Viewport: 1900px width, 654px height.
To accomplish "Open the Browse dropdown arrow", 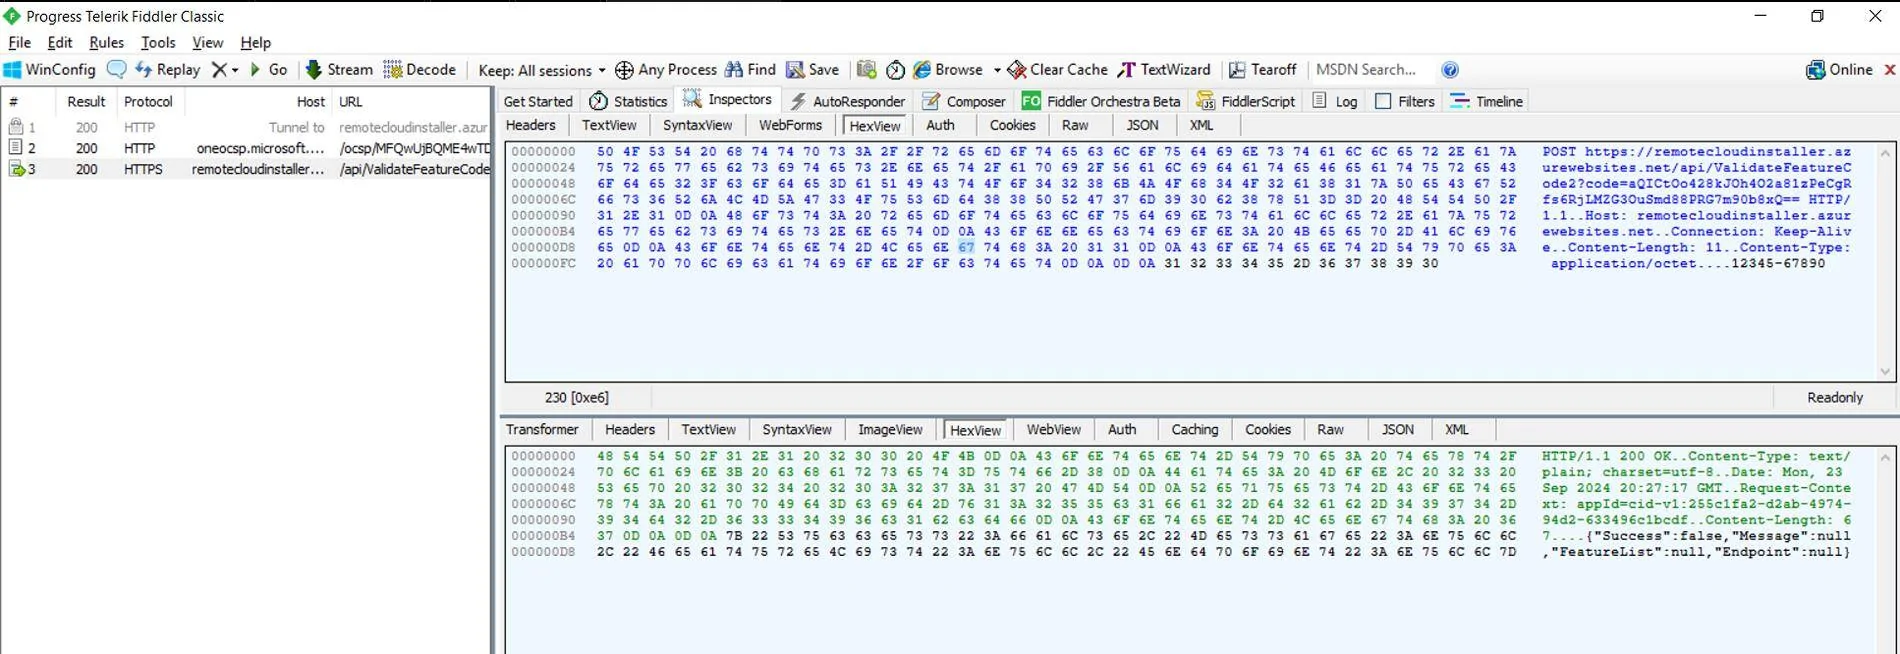I will click(997, 70).
